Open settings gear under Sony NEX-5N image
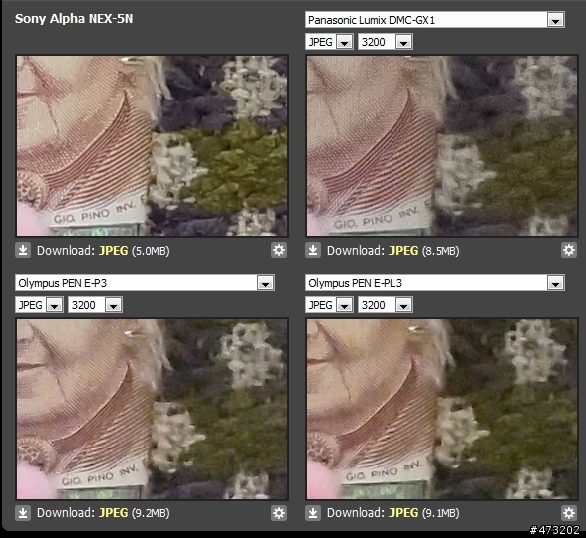Image resolution: width=586 pixels, height=538 pixels. click(279, 250)
